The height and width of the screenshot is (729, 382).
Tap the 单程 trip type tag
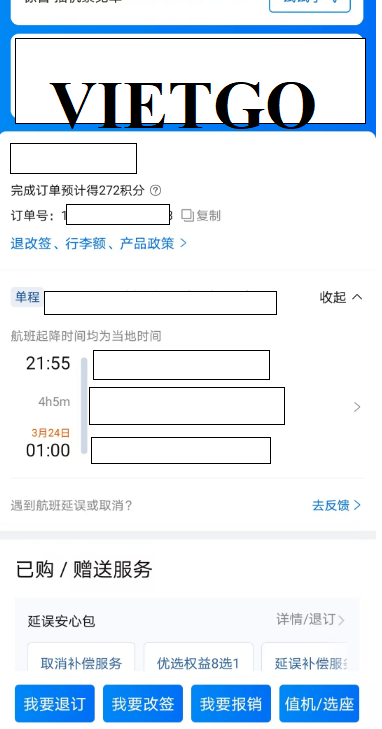pyautogui.click(x=27, y=297)
